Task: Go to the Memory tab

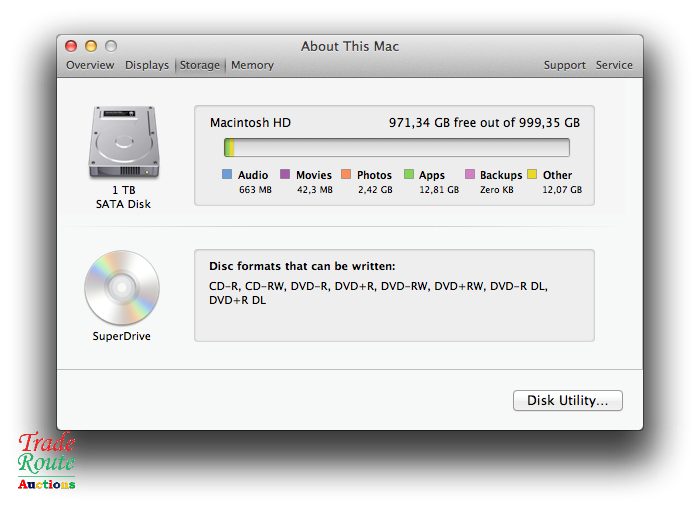Action: [252, 65]
